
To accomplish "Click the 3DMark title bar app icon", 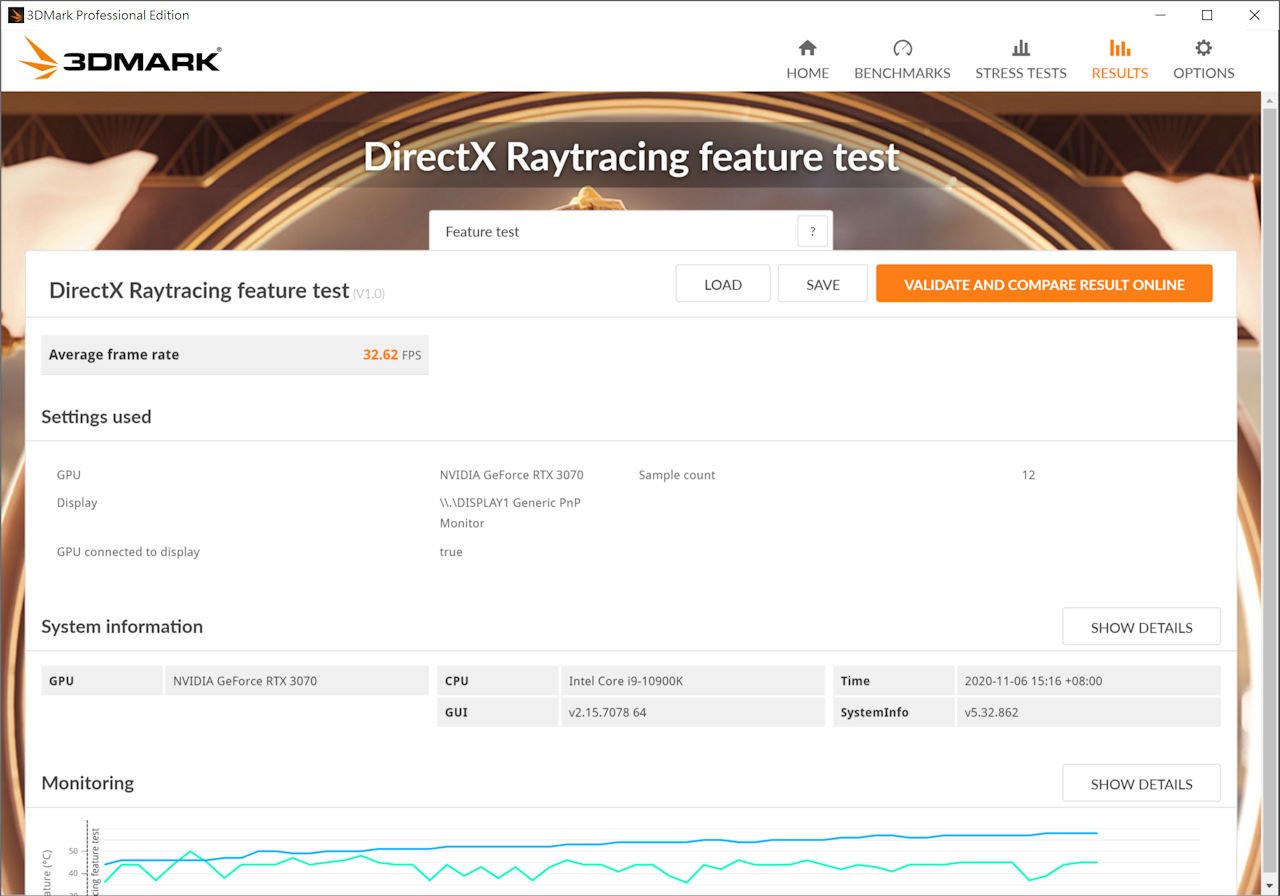I will tap(15, 15).
